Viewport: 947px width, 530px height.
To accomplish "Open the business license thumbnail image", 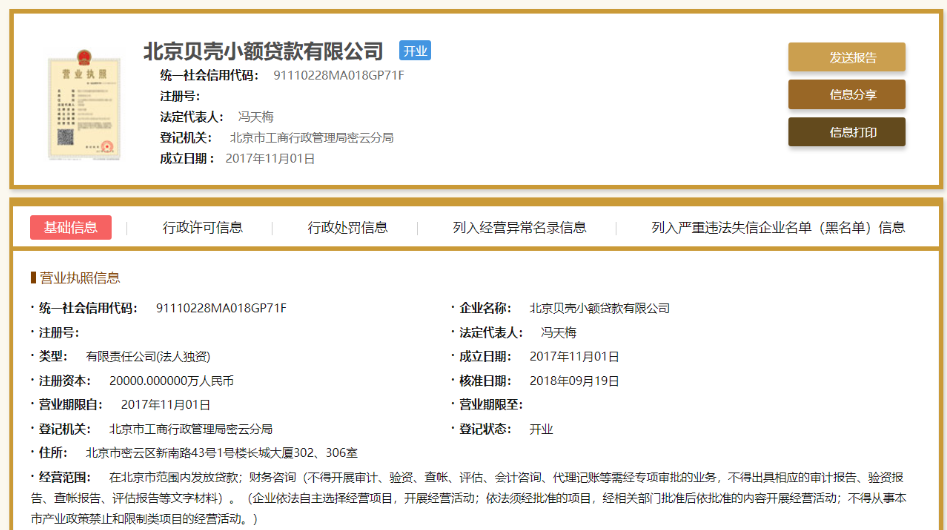I will pyautogui.click(x=84, y=105).
